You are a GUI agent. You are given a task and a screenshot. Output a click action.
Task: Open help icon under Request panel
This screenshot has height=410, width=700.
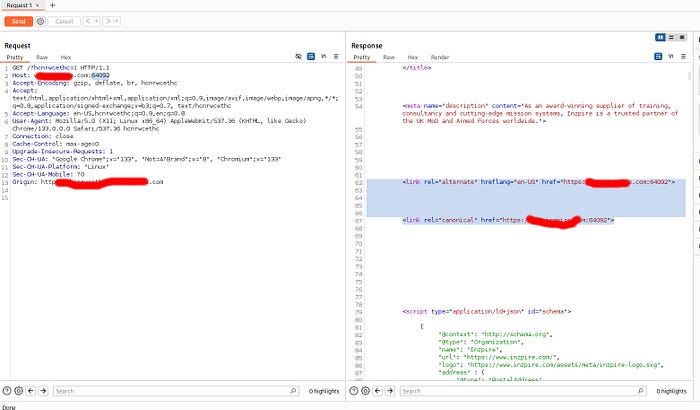pyautogui.click(x=7, y=391)
